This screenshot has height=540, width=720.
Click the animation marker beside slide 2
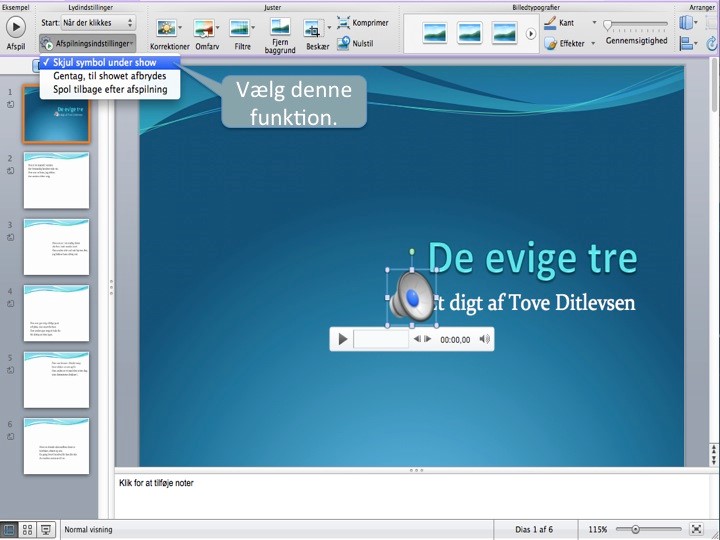pos(10,171)
